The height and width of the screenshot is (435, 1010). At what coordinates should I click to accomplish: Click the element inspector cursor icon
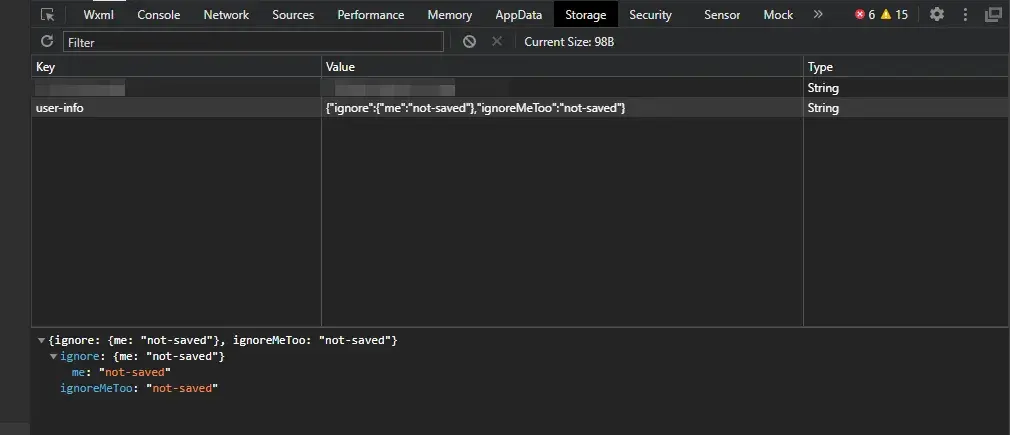coord(47,15)
